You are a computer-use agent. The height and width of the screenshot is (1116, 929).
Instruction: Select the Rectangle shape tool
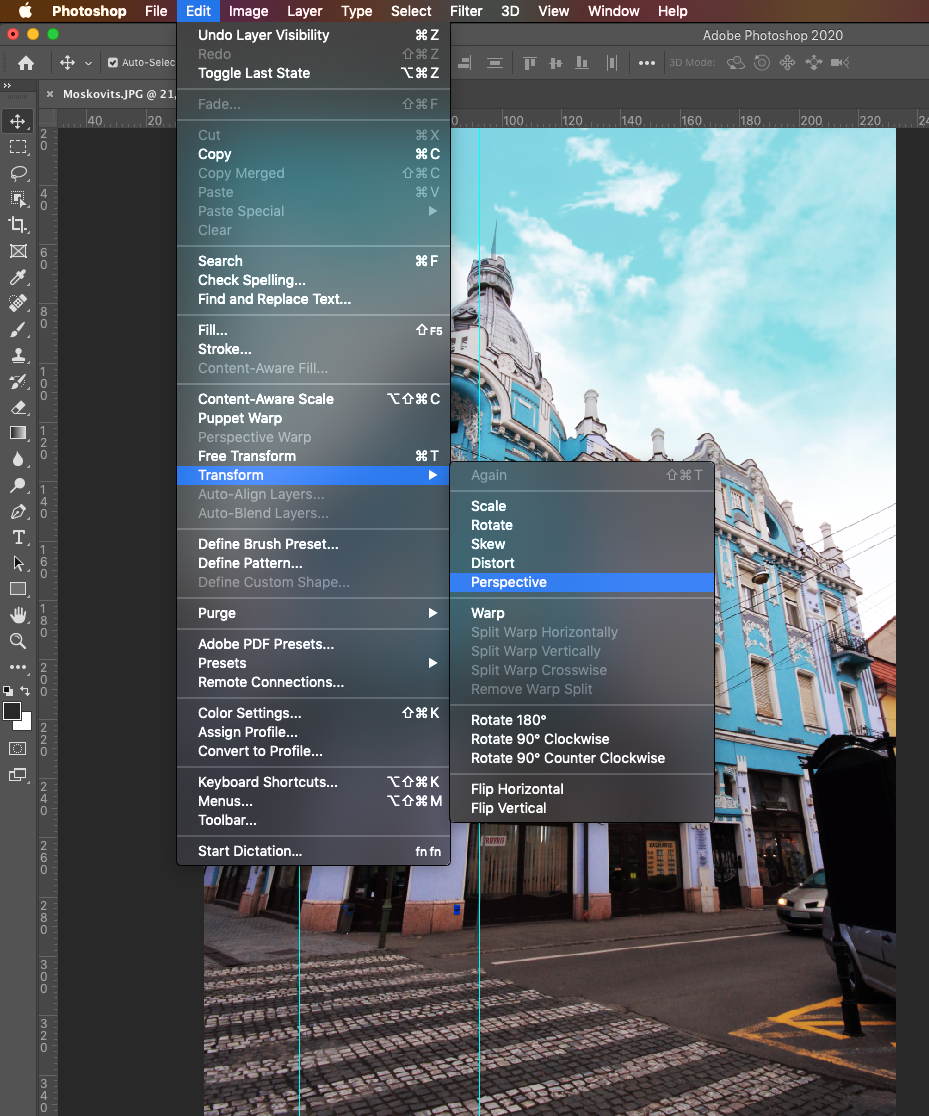click(18, 589)
